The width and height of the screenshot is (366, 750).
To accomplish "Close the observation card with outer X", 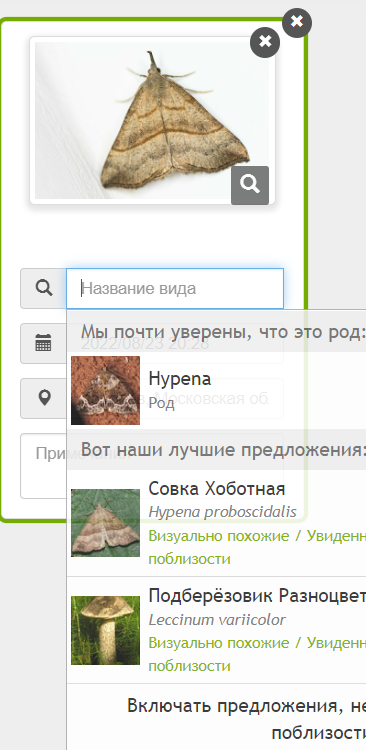I will pyautogui.click(x=297, y=22).
